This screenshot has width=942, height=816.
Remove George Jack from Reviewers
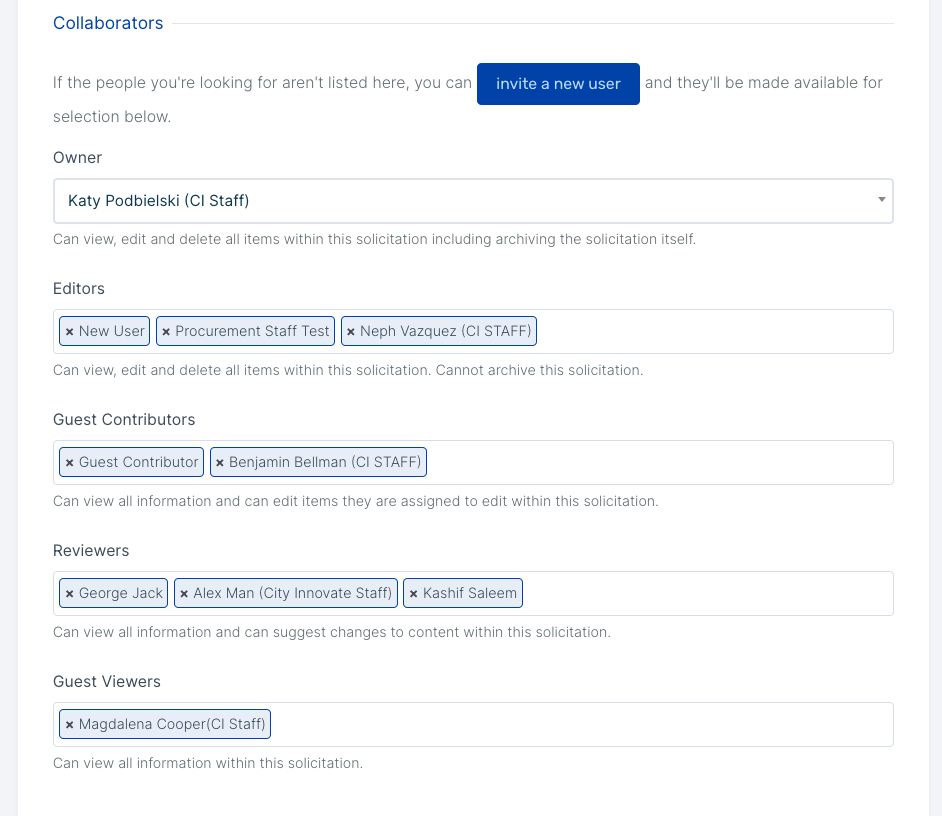coord(70,594)
